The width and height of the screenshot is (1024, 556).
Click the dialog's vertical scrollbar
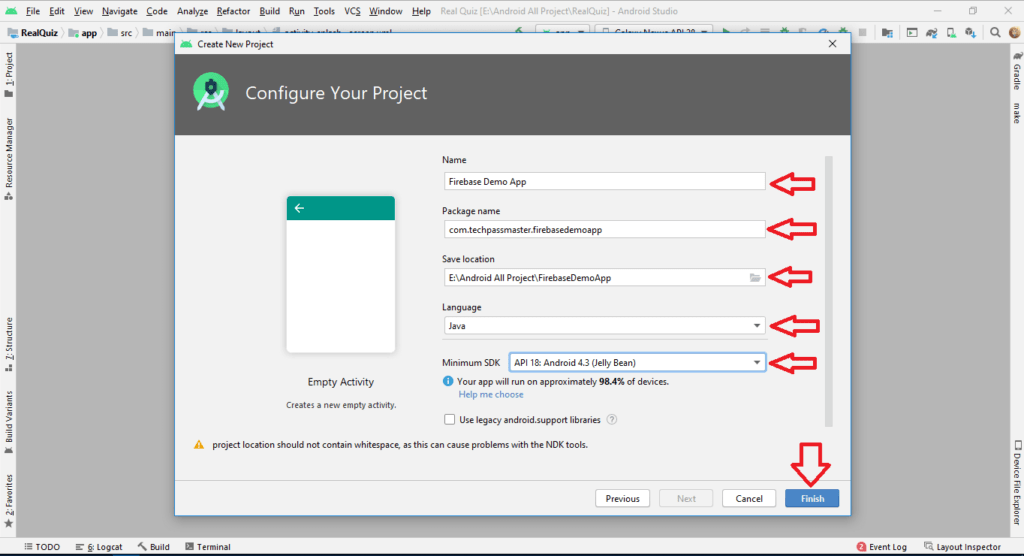tap(829, 291)
